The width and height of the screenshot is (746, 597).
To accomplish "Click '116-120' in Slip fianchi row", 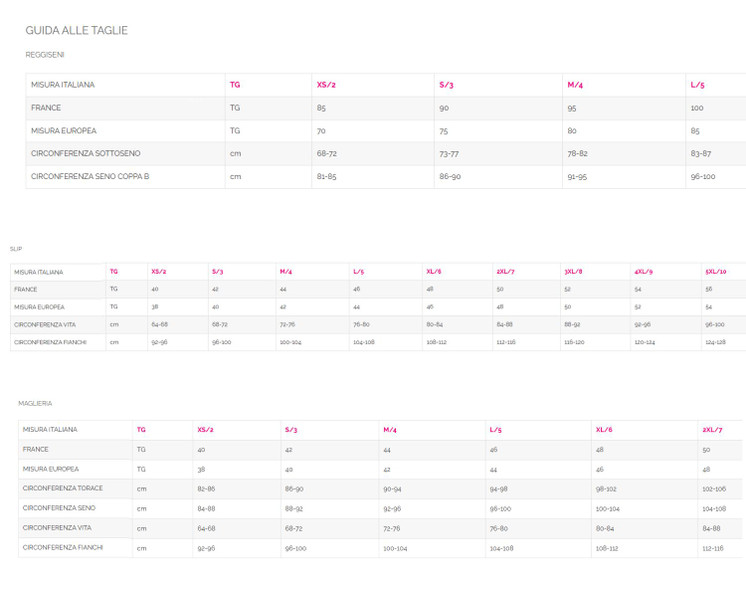I will 574,342.
